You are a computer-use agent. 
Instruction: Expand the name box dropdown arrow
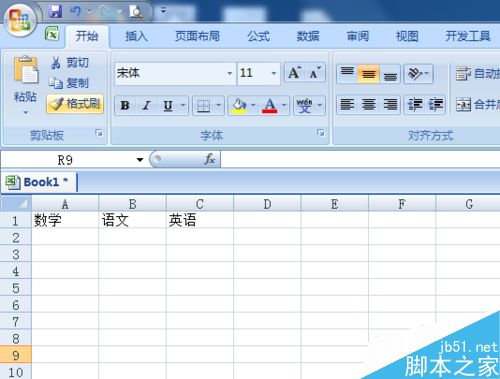point(140,160)
